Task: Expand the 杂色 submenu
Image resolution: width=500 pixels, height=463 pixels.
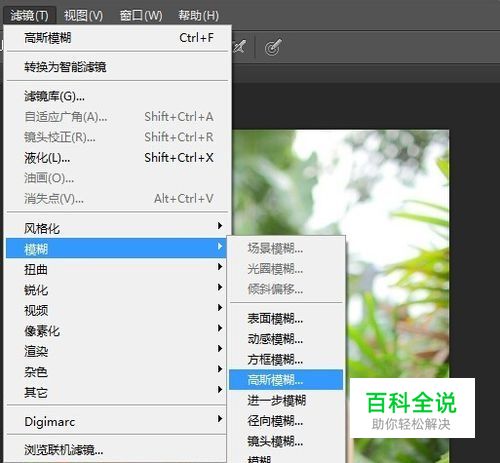Action: pos(117,371)
